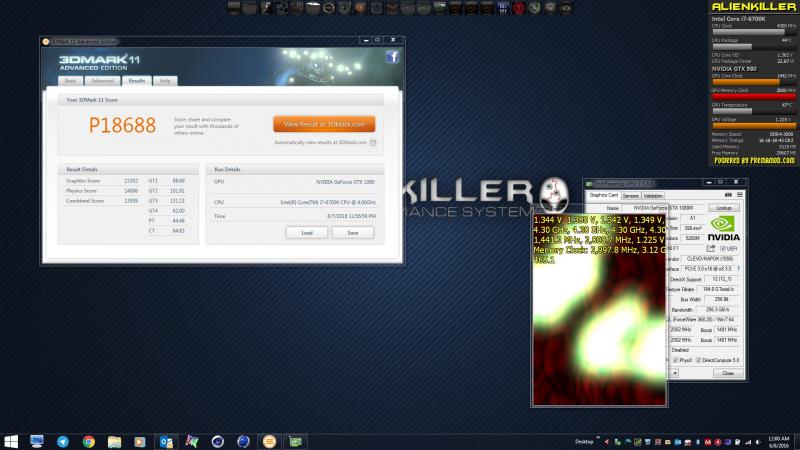Open Telegram from the taskbar

63,441
